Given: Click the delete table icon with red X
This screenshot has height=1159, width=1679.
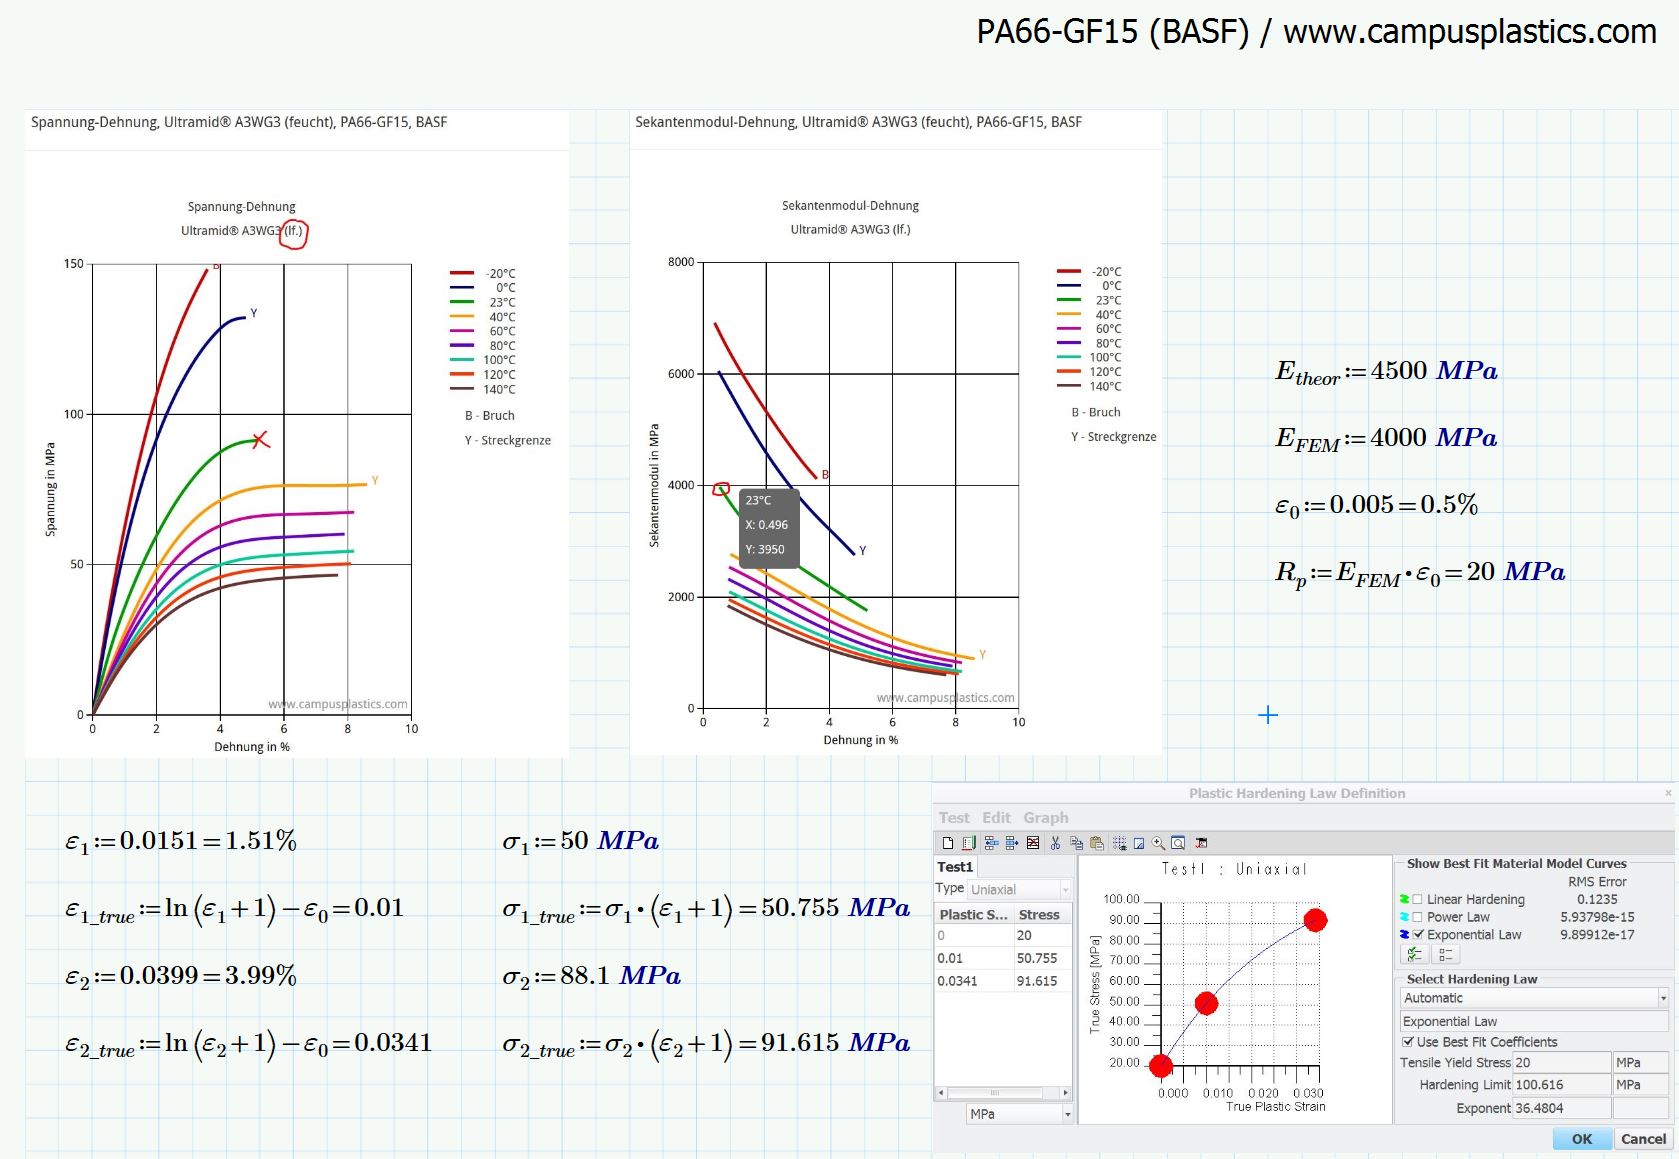Looking at the screenshot, I should tap(1033, 843).
